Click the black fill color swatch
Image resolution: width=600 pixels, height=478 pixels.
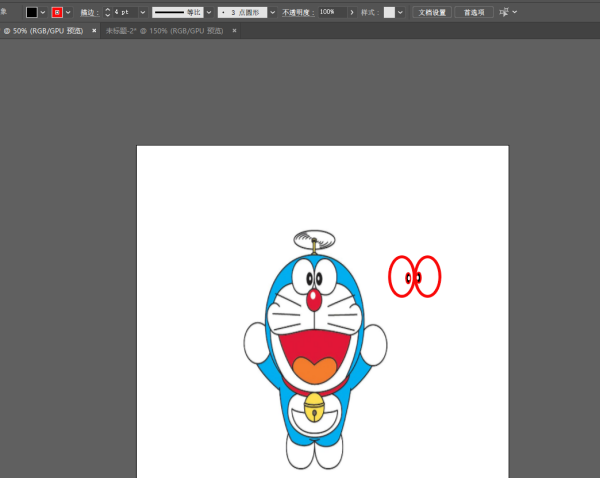pyautogui.click(x=32, y=12)
